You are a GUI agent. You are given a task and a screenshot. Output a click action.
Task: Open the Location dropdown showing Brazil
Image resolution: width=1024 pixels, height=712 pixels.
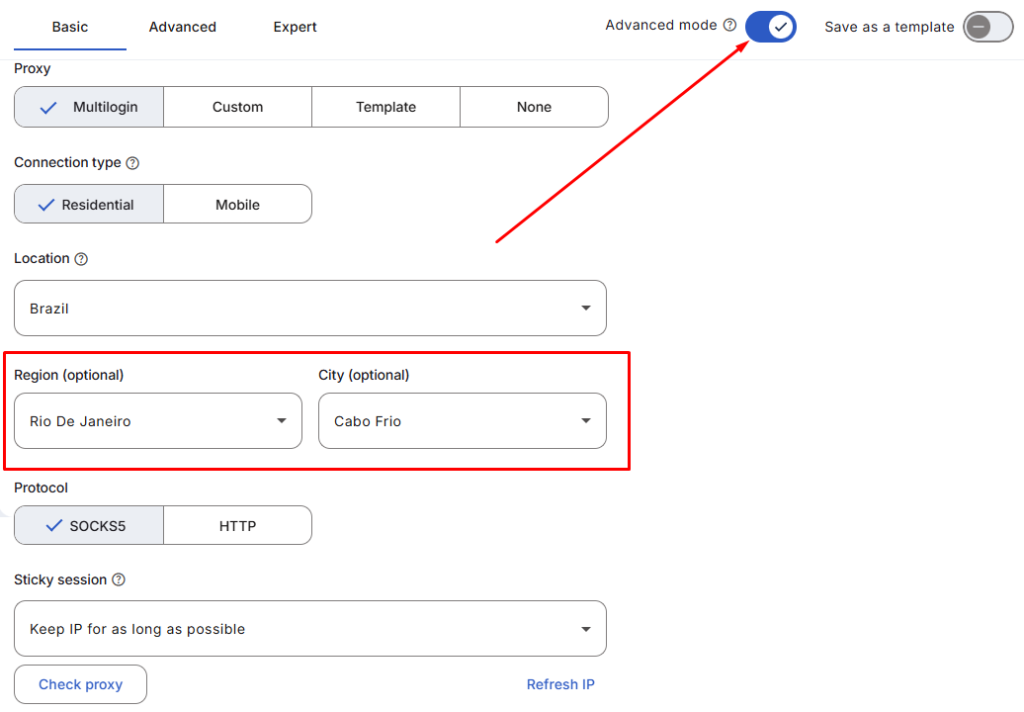pos(310,308)
